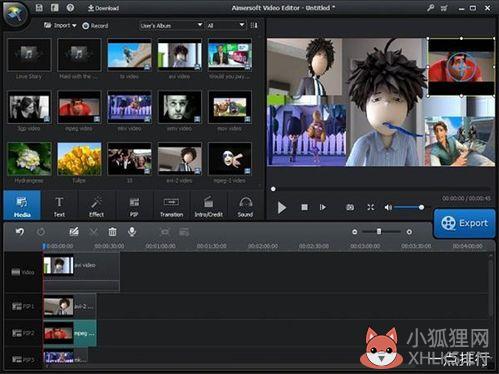Select the clip on PIP3 track

(x=65, y=358)
